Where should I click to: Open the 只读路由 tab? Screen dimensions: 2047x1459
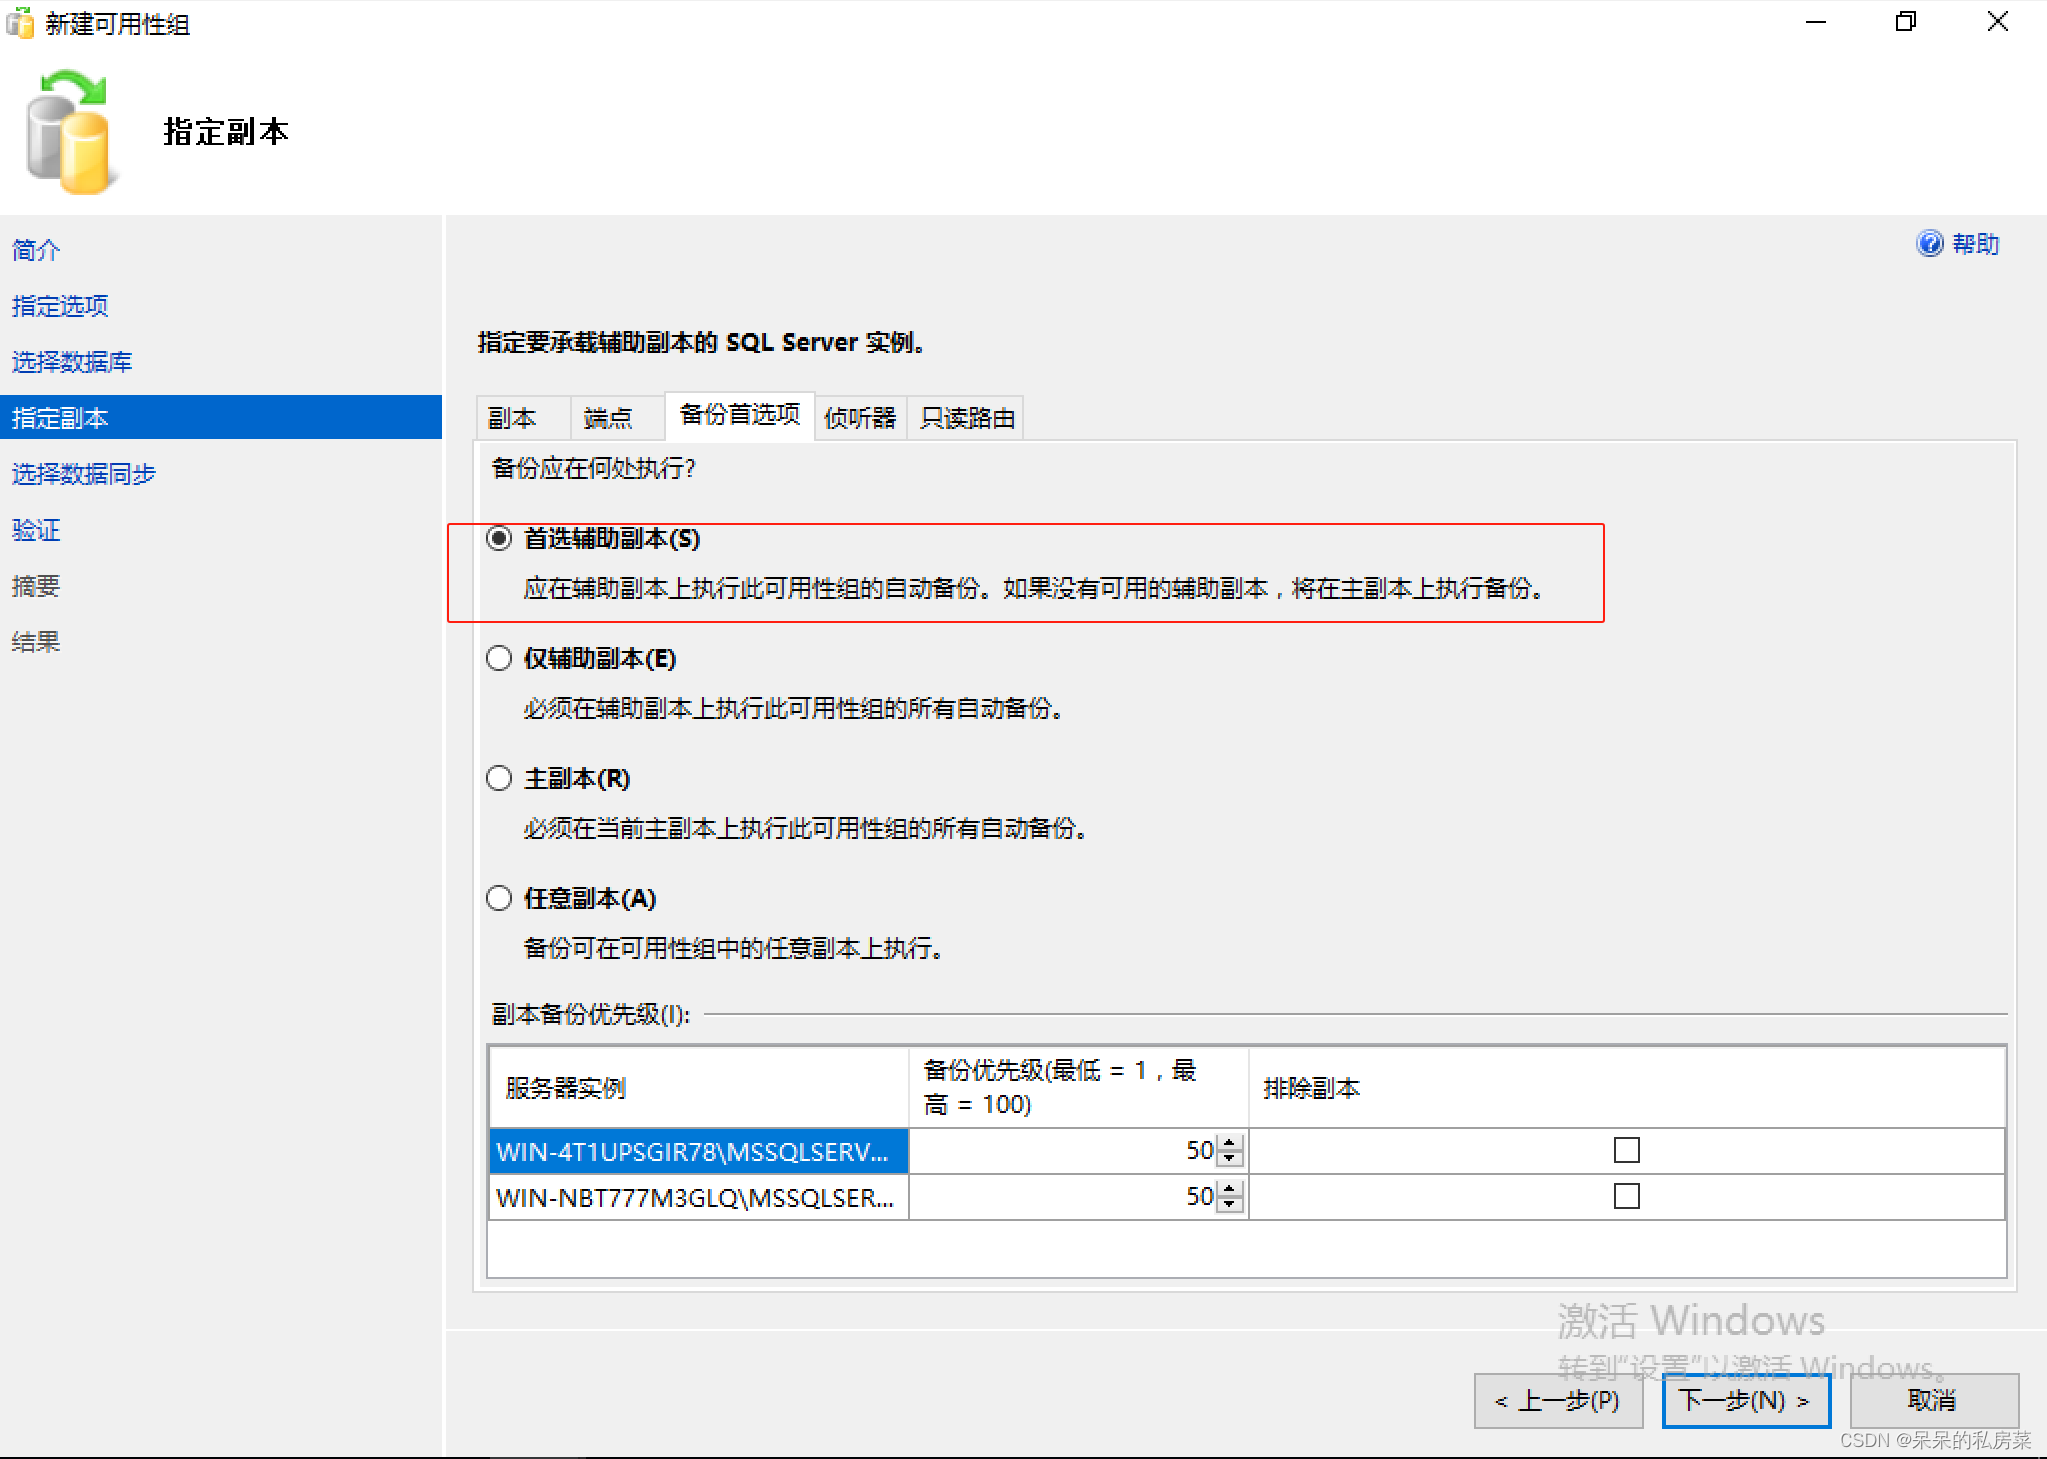click(965, 418)
